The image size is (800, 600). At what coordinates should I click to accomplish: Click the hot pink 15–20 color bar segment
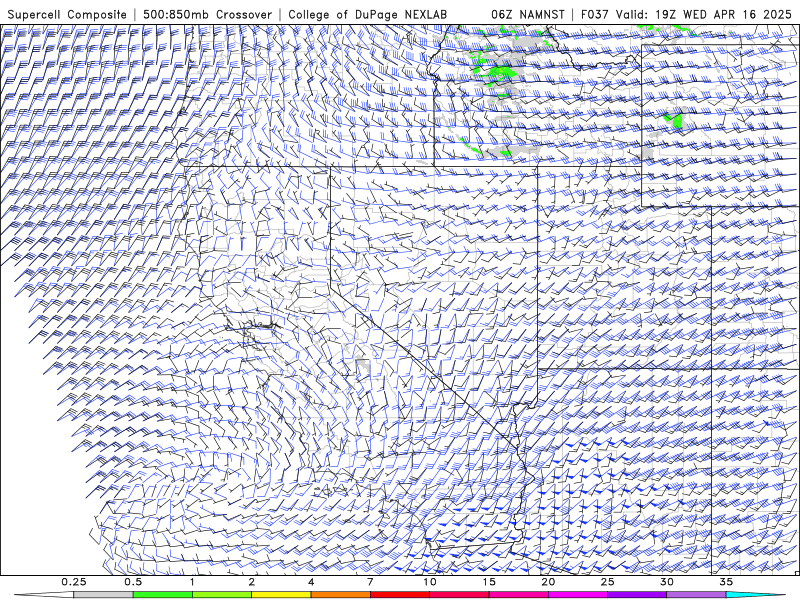coord(518,595)
